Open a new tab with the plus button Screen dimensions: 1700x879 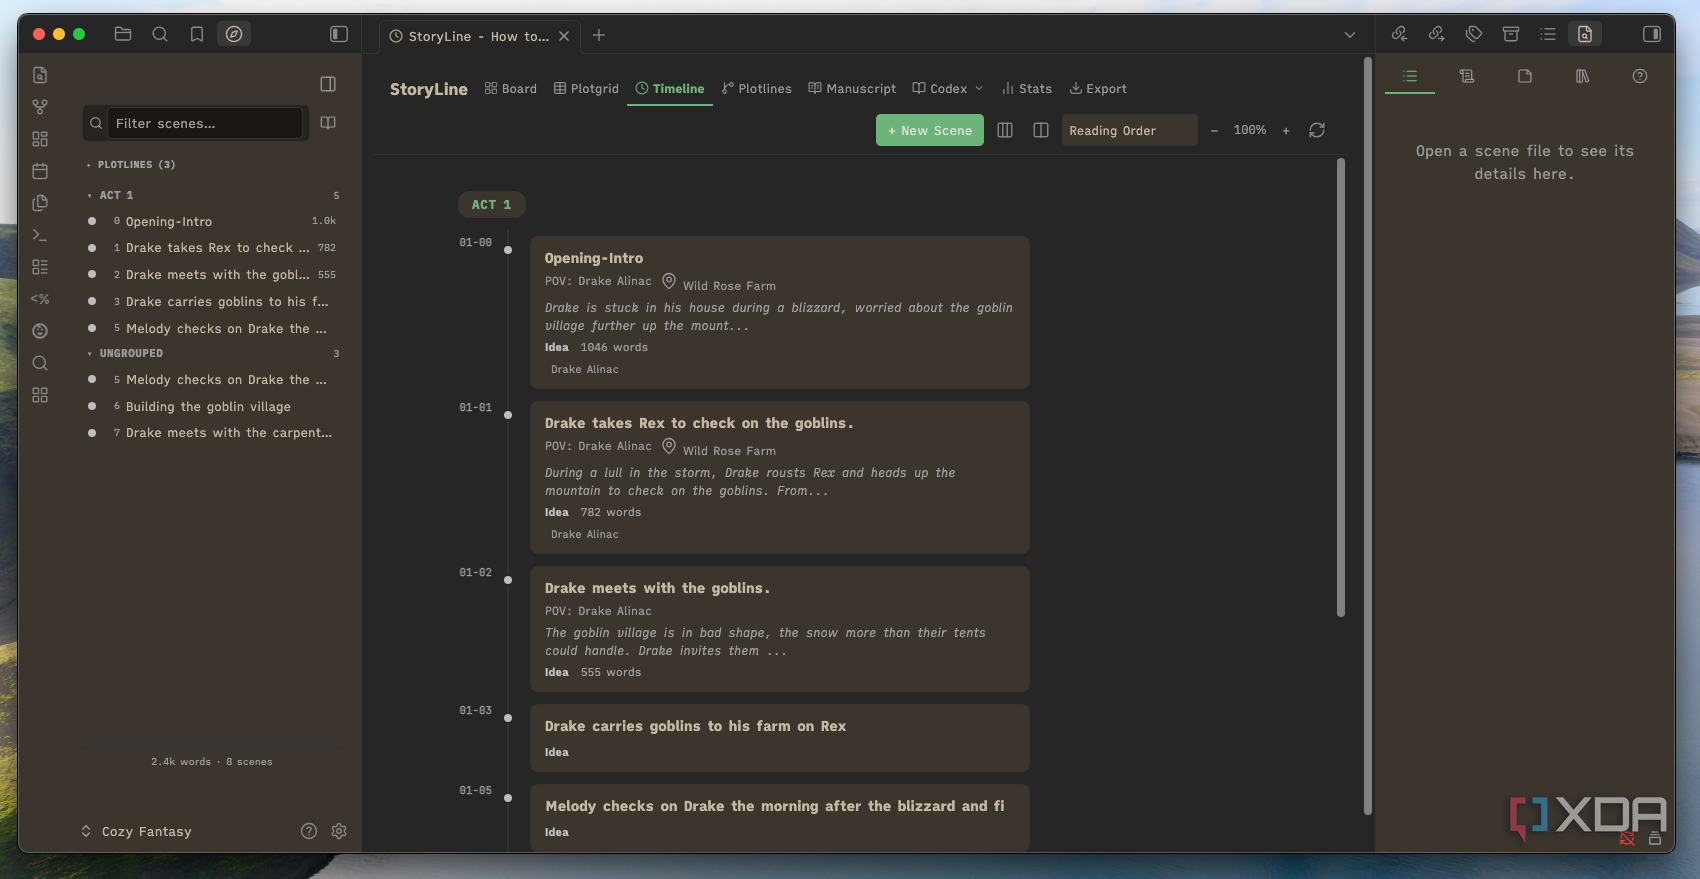pos(599,35)
